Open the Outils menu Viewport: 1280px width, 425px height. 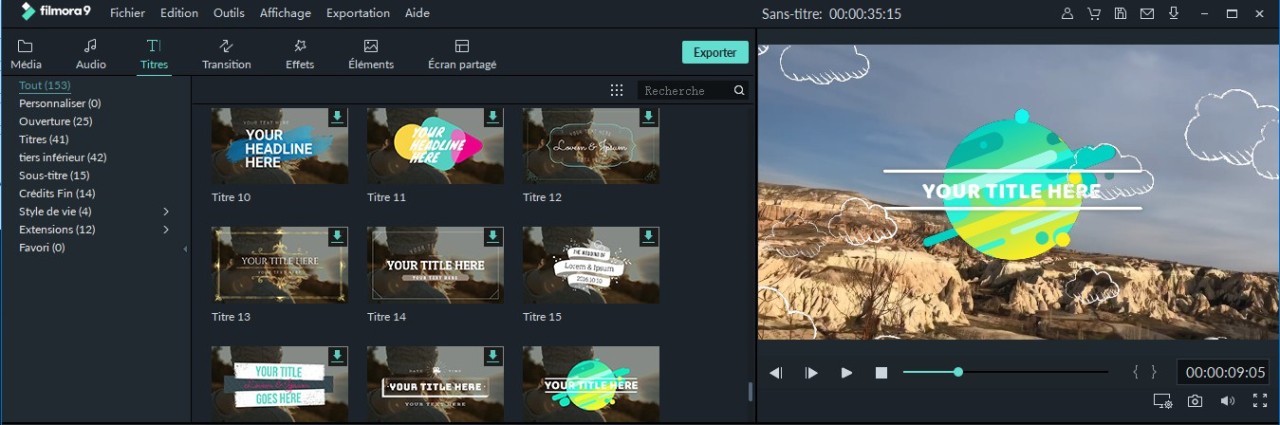click(229, 13)
